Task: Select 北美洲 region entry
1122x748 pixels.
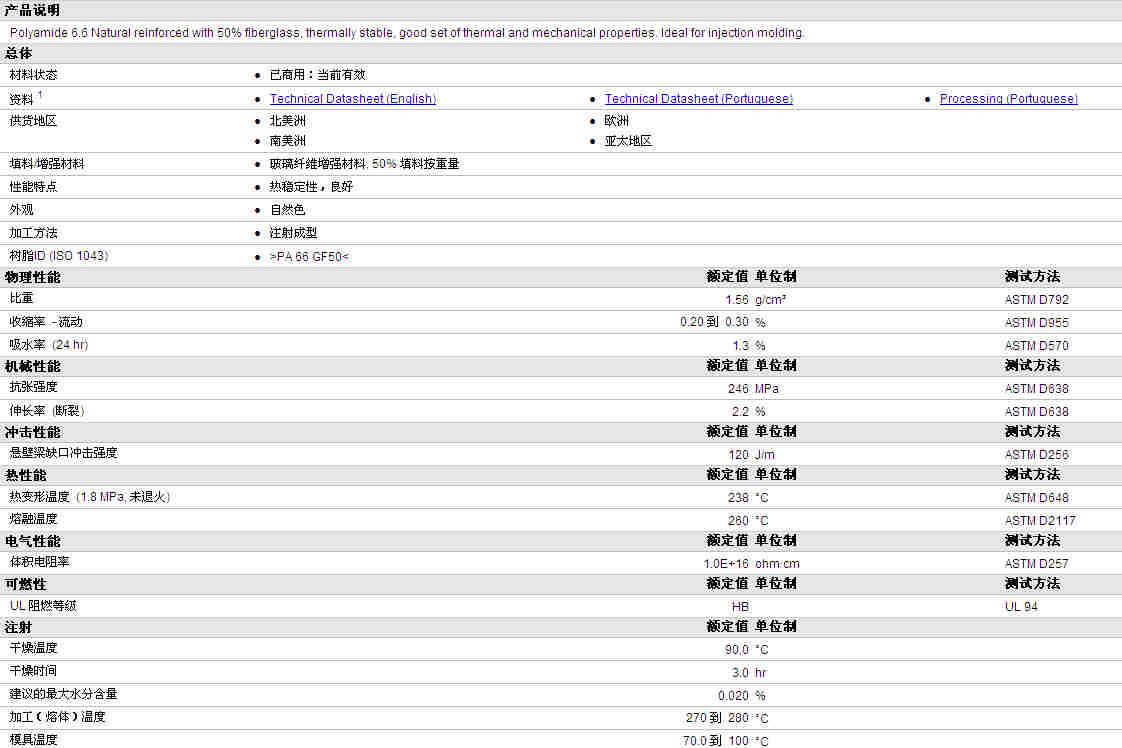Action: (x=288, y=121)
